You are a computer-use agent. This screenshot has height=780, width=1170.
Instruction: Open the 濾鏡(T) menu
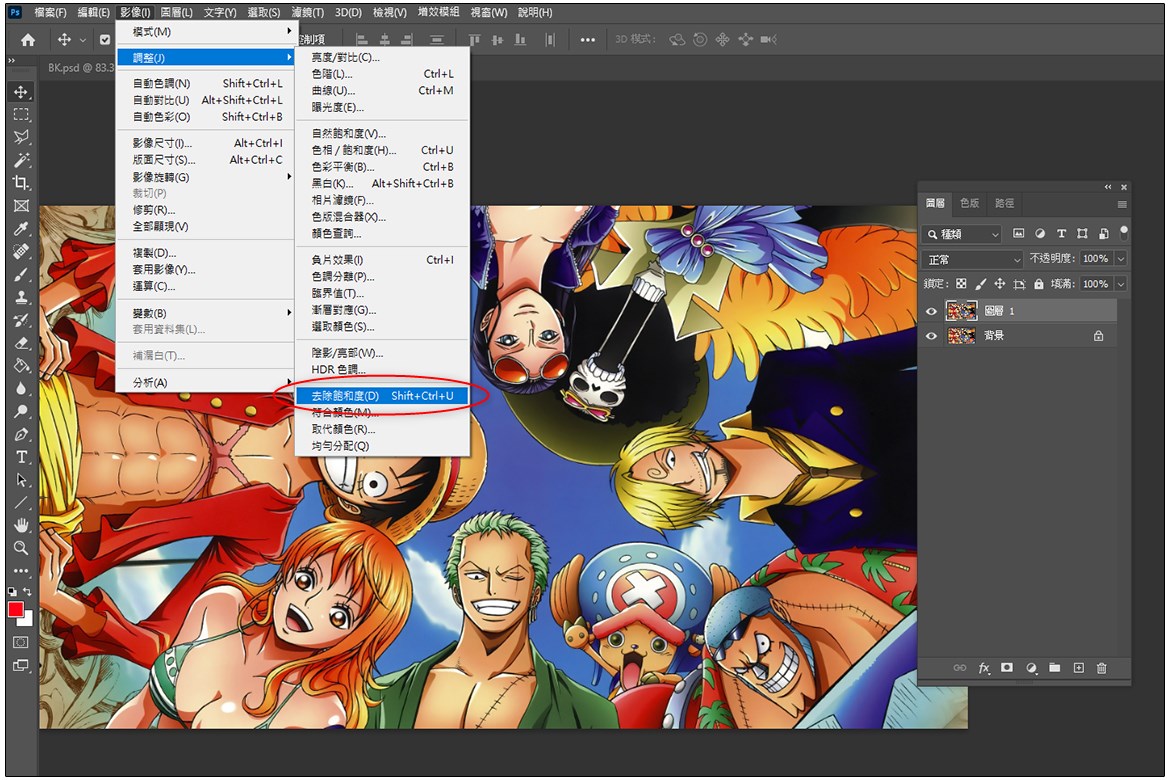point(307,13)
